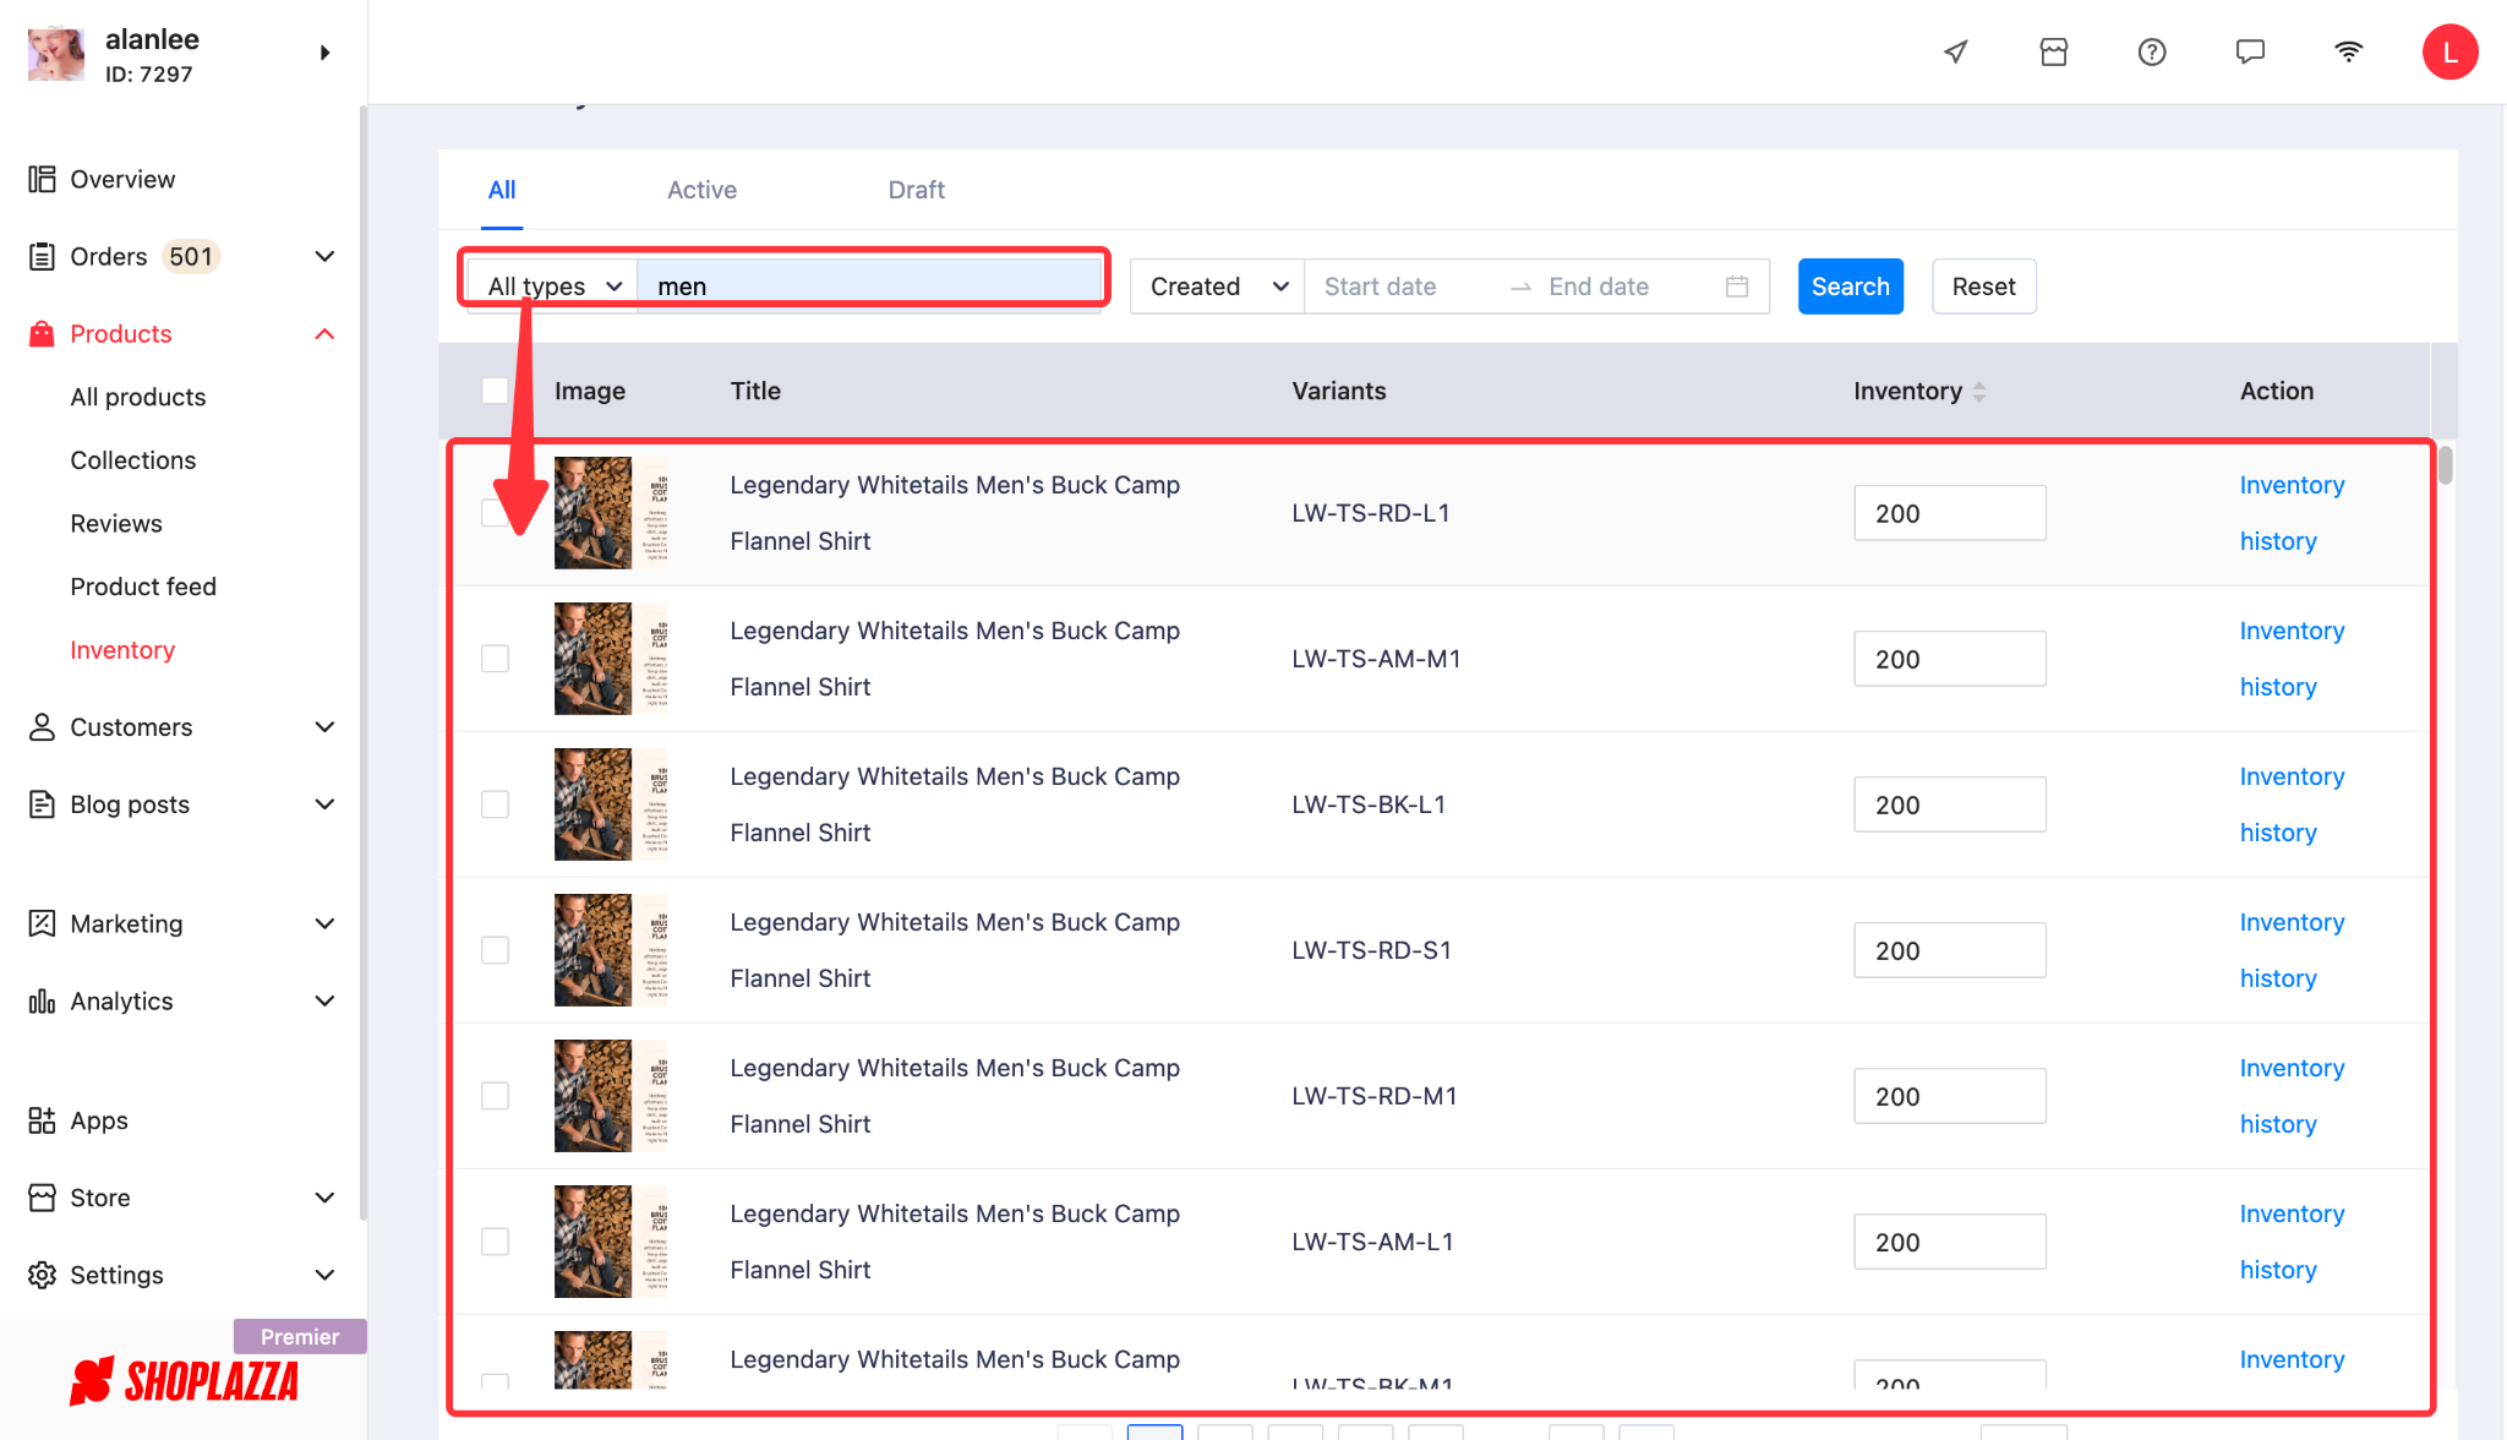The width and height of the screenshot is (2507, 1440).
Task: Open Inventory history for LW-TS-RD-L1
Action: coord(2292,513)
